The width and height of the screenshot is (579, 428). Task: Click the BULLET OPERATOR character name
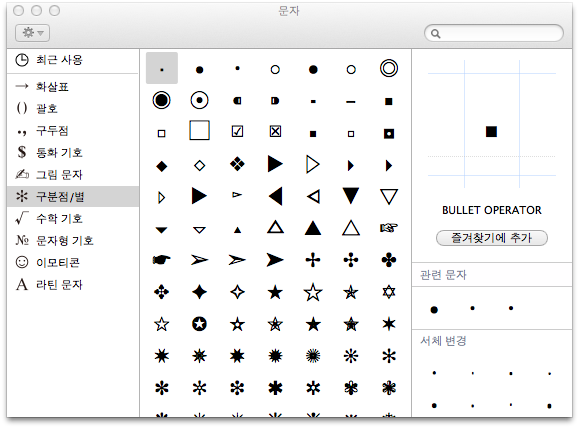tap(491, 210)
